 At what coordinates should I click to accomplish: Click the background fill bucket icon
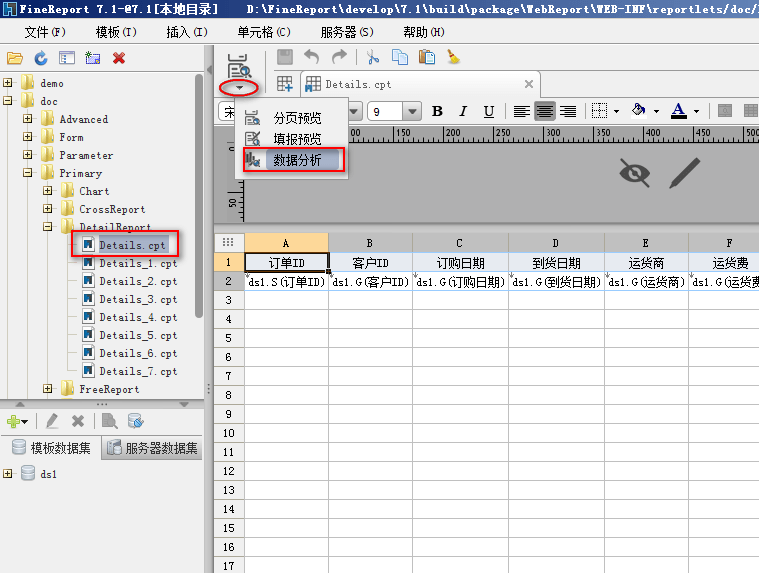[x=638, y=110]
